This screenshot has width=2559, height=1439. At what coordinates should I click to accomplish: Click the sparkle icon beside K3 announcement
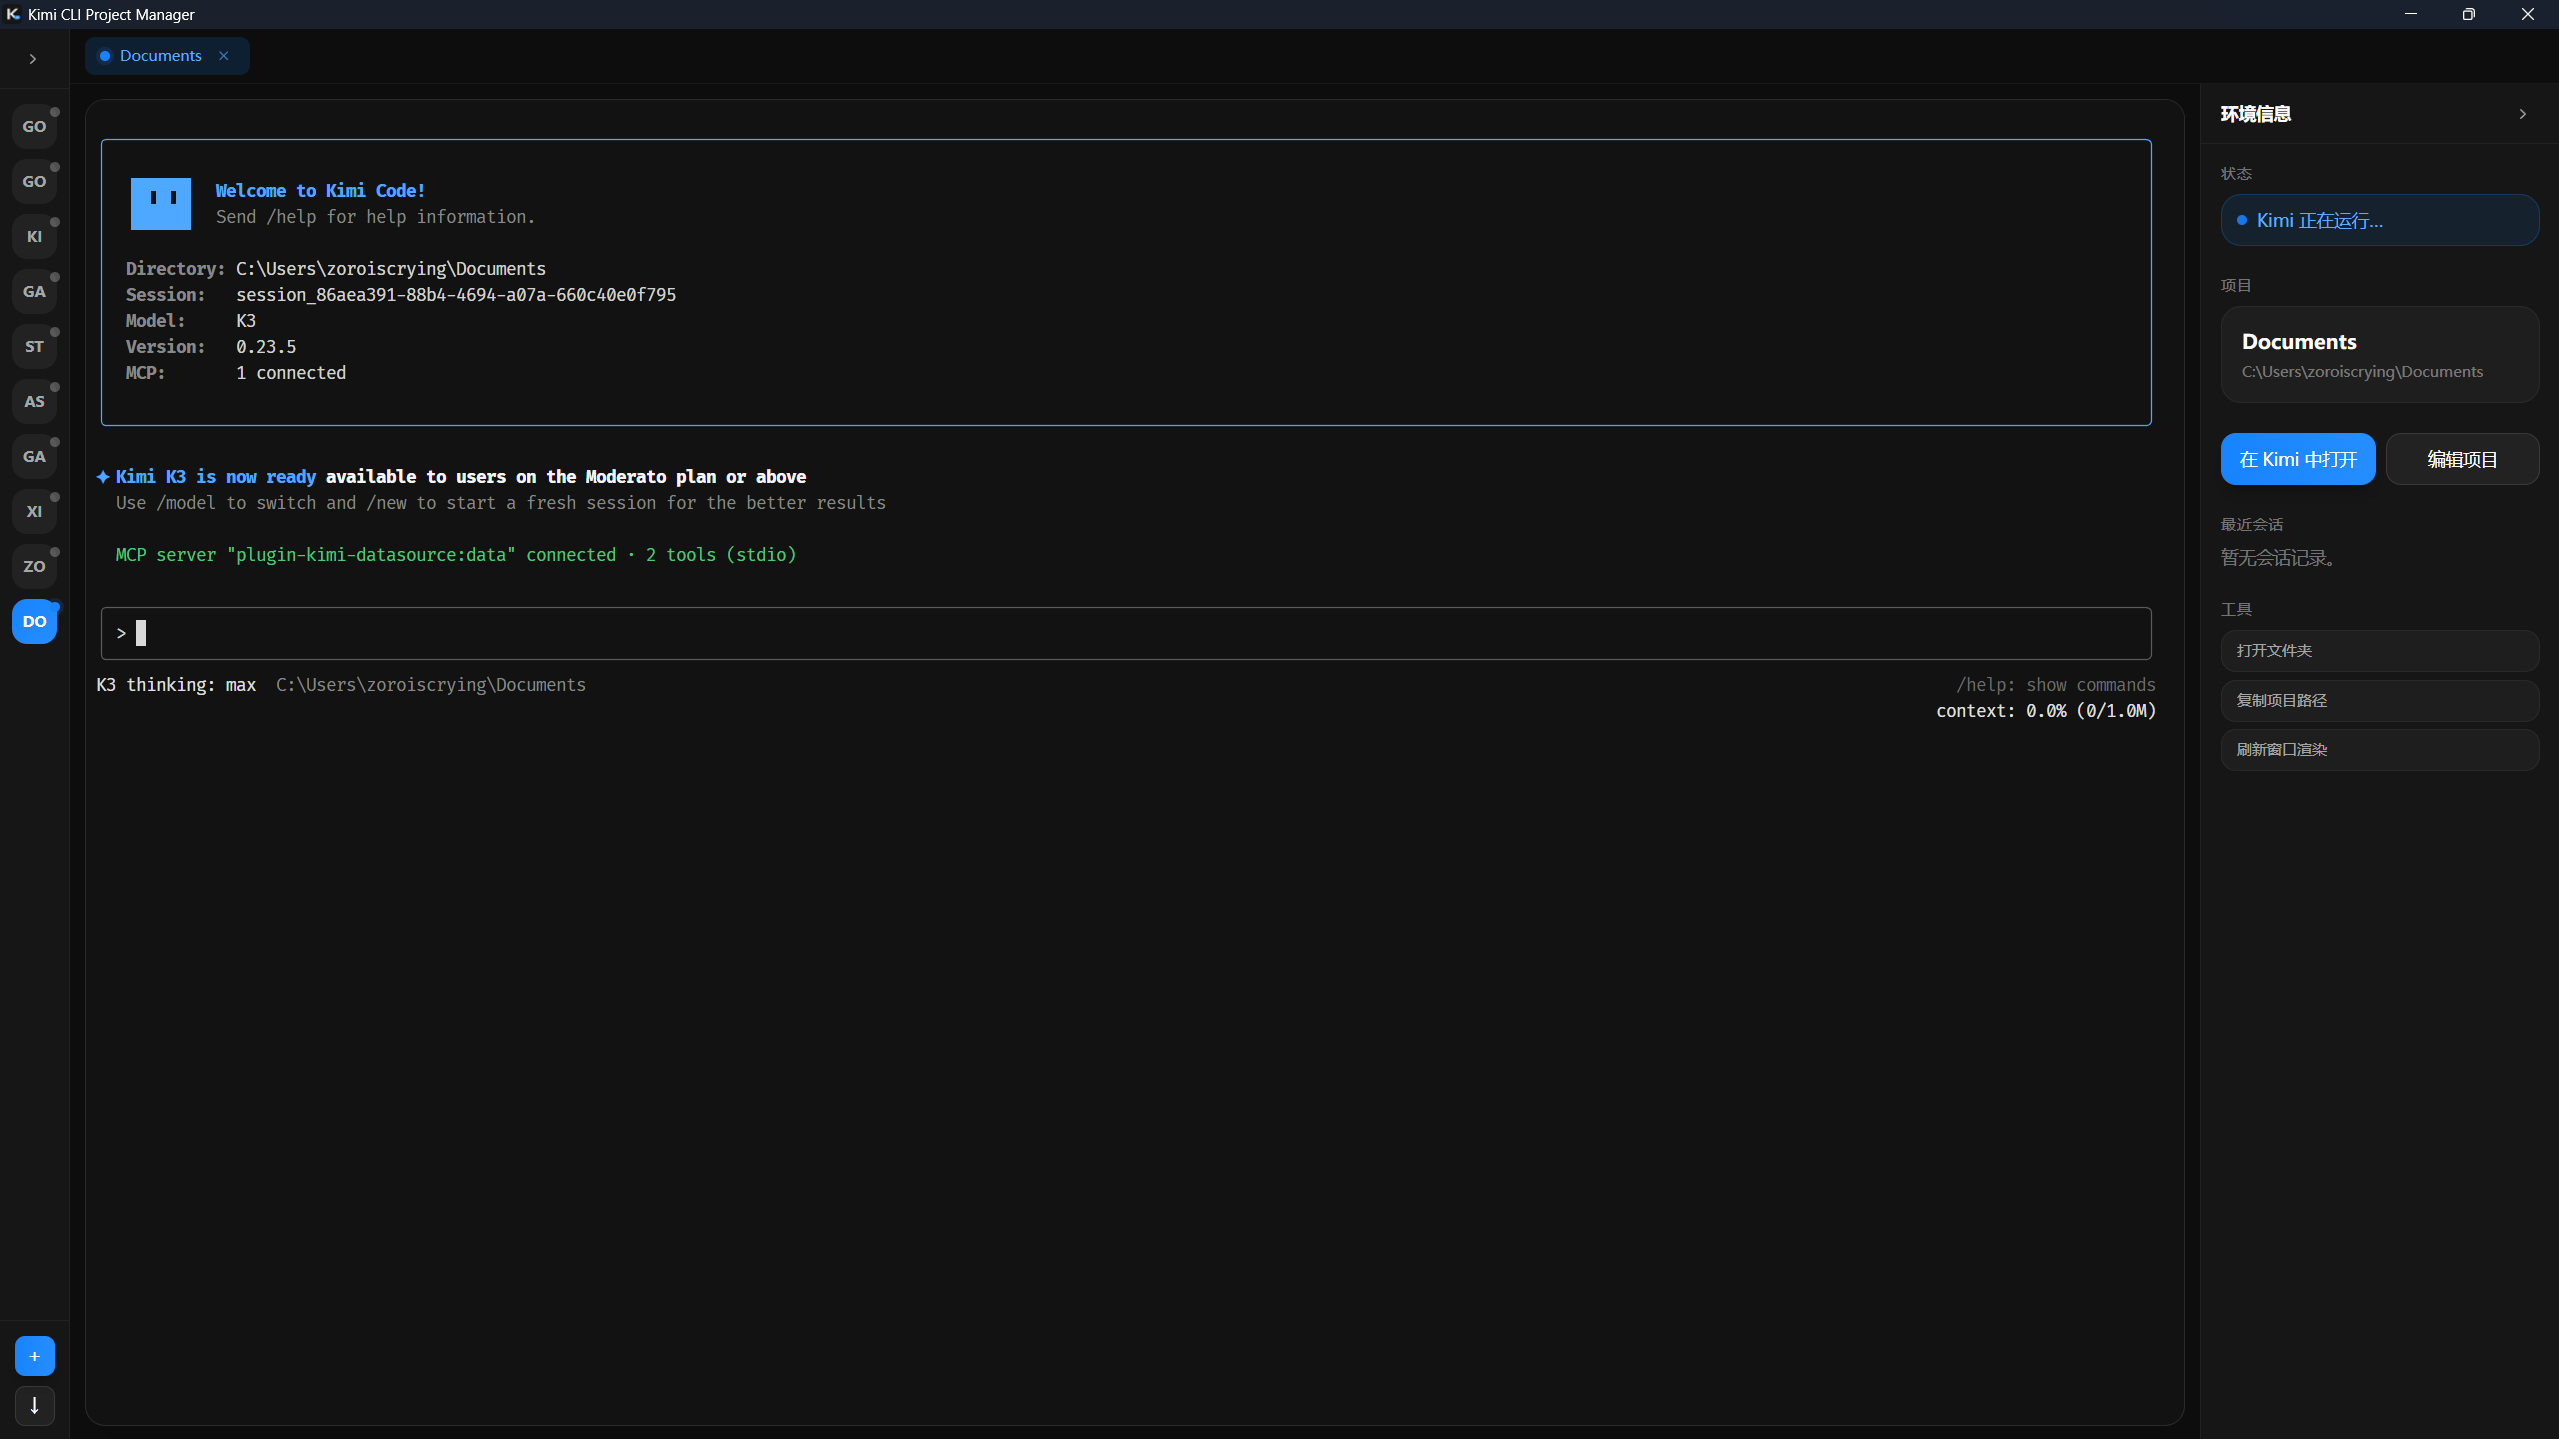point(103,477)
